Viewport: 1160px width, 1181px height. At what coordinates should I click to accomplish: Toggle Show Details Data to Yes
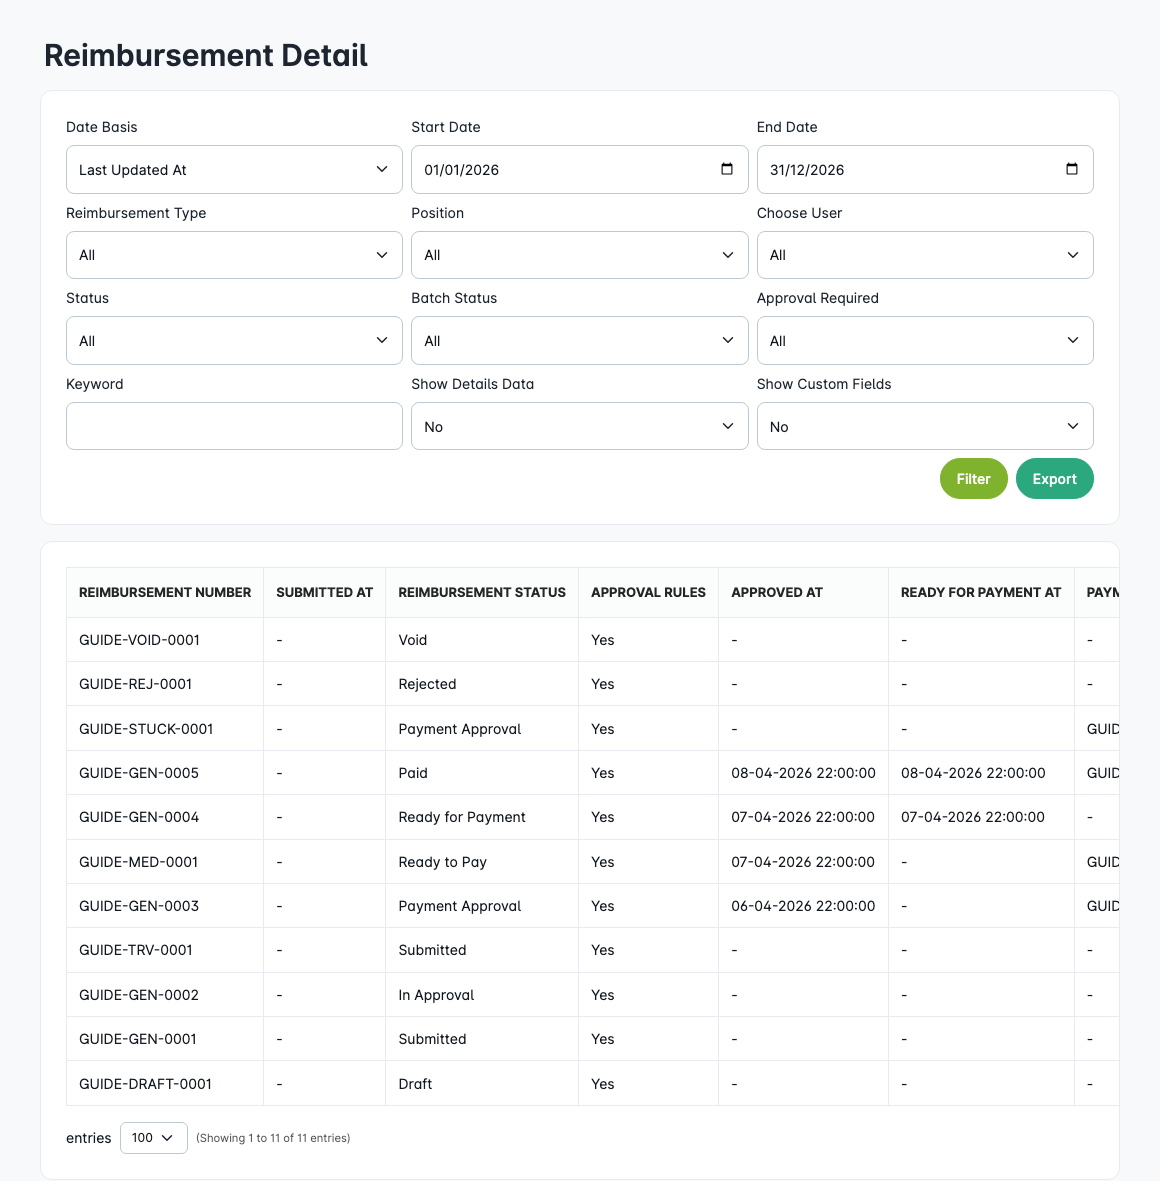(579, 426)
